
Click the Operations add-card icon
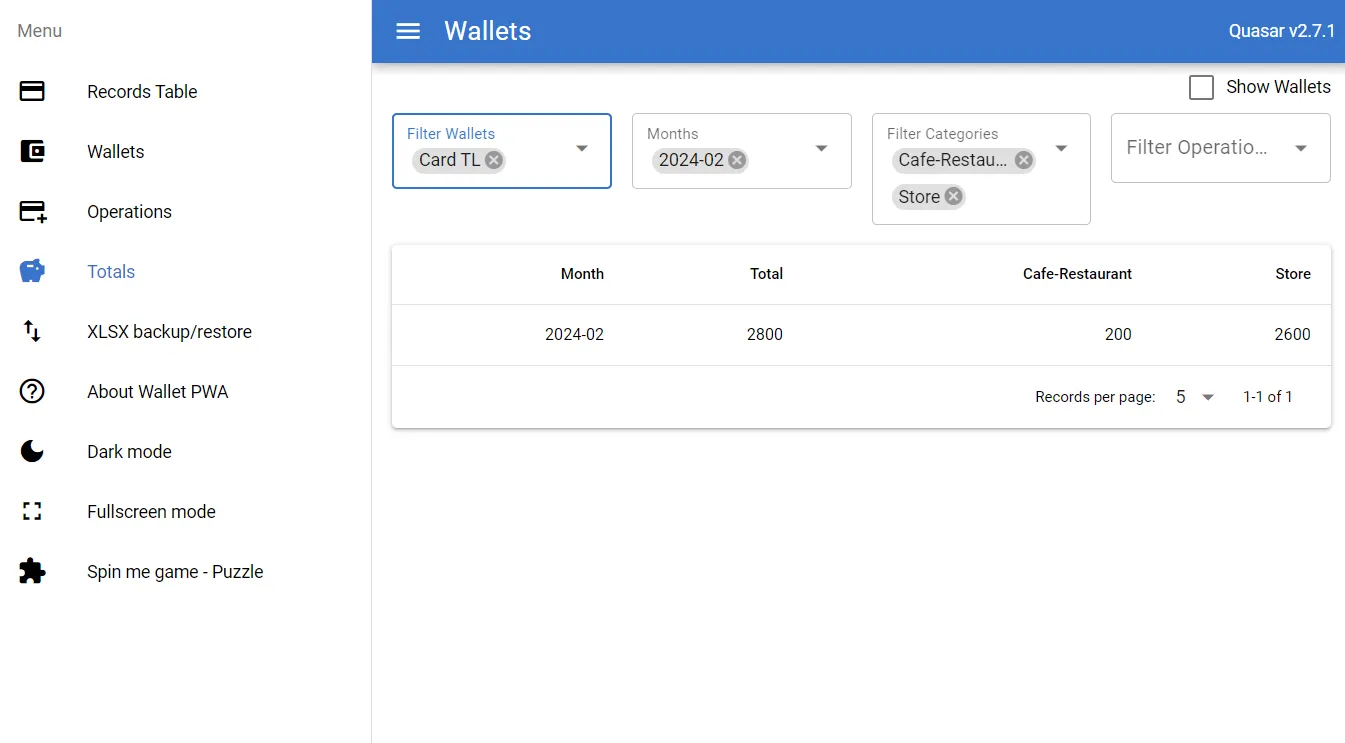click(32, 212)
